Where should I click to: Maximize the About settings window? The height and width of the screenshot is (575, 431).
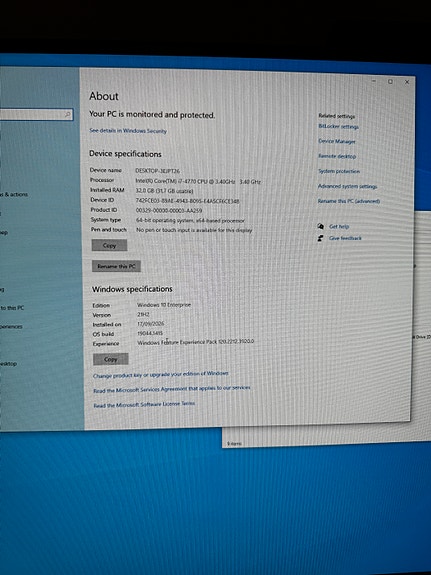pyautogui.click(x=390, y=81)
